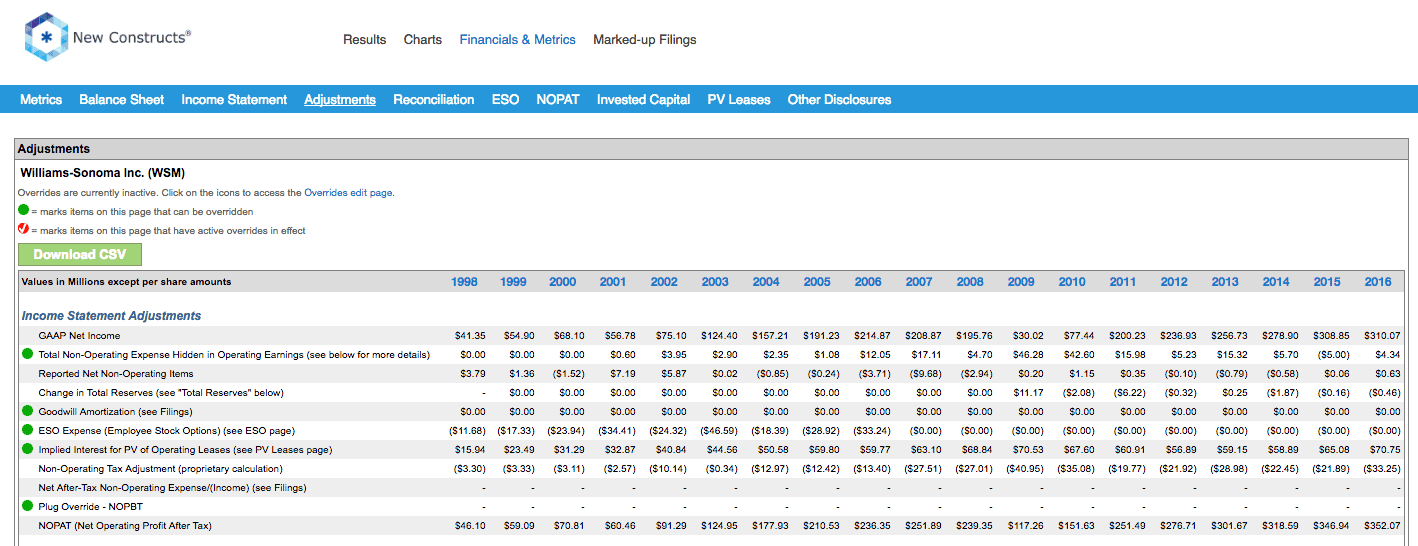The image size is (1418, 546).
Task: Click the 2003 year column header
Action: point(715,282)
